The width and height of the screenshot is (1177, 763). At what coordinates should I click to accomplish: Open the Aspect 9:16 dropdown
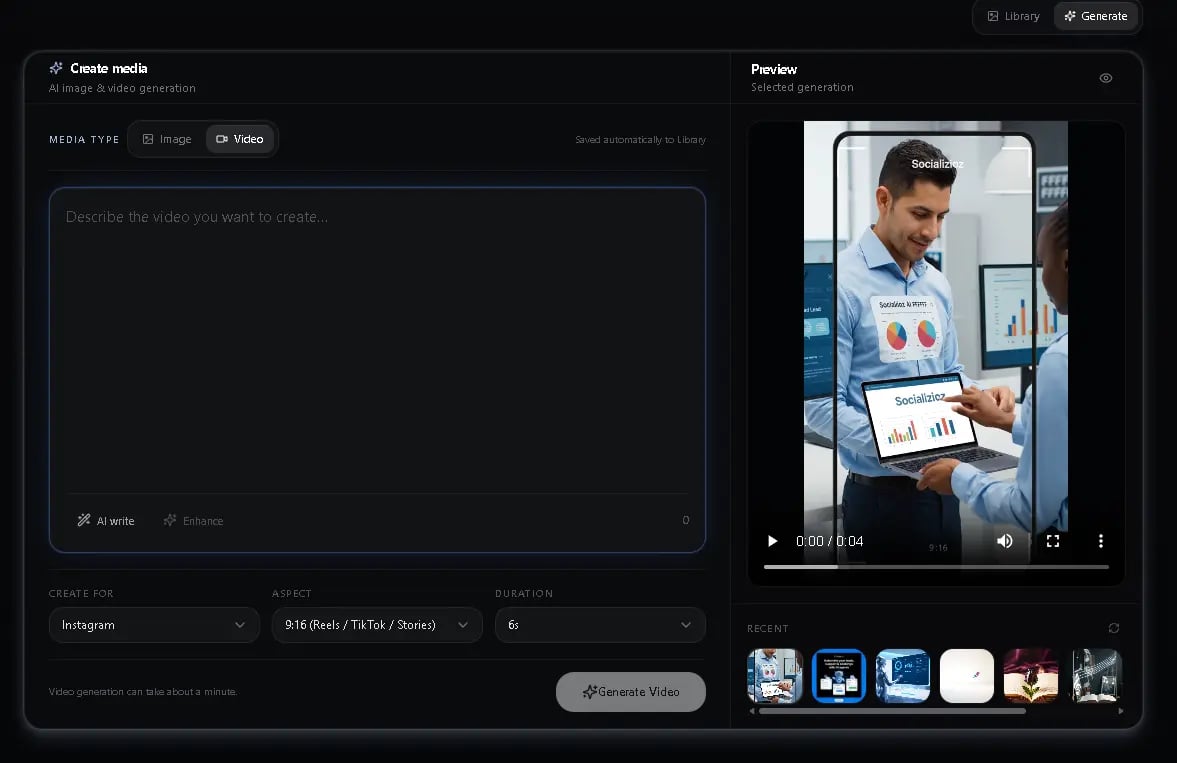(x=377, y=625)
